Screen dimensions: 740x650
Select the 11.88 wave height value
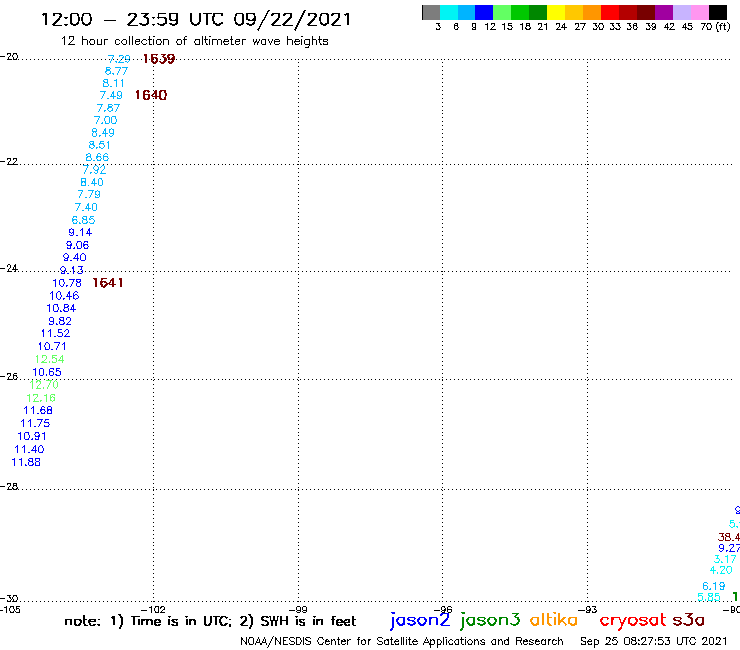tap(26, 462)
